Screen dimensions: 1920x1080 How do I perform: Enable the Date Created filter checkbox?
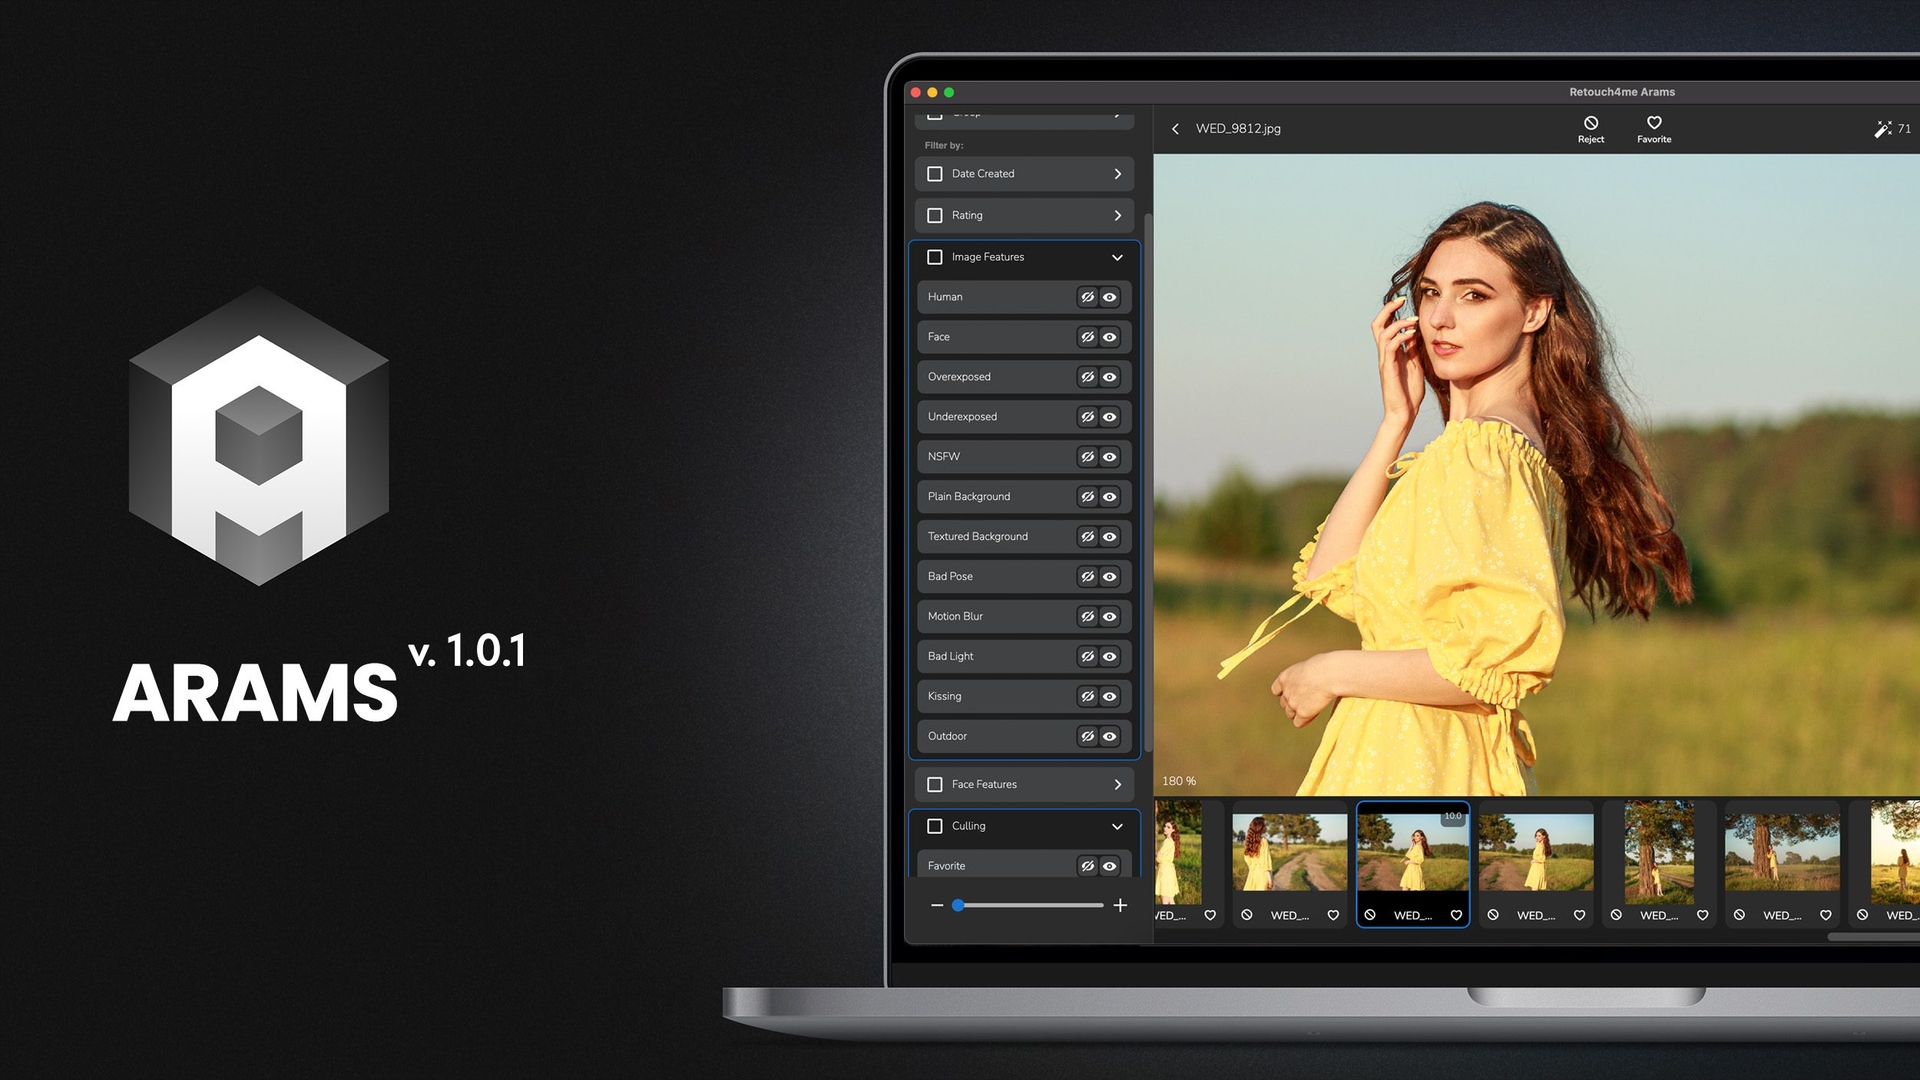pyautogui.click(x=935, y=174)
